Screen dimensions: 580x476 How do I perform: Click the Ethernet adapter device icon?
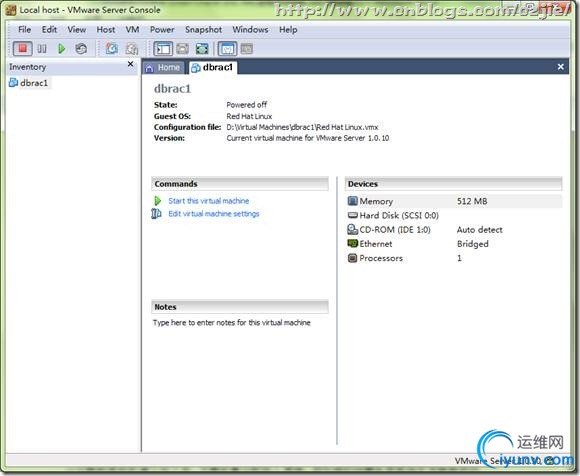pos(353,243)
